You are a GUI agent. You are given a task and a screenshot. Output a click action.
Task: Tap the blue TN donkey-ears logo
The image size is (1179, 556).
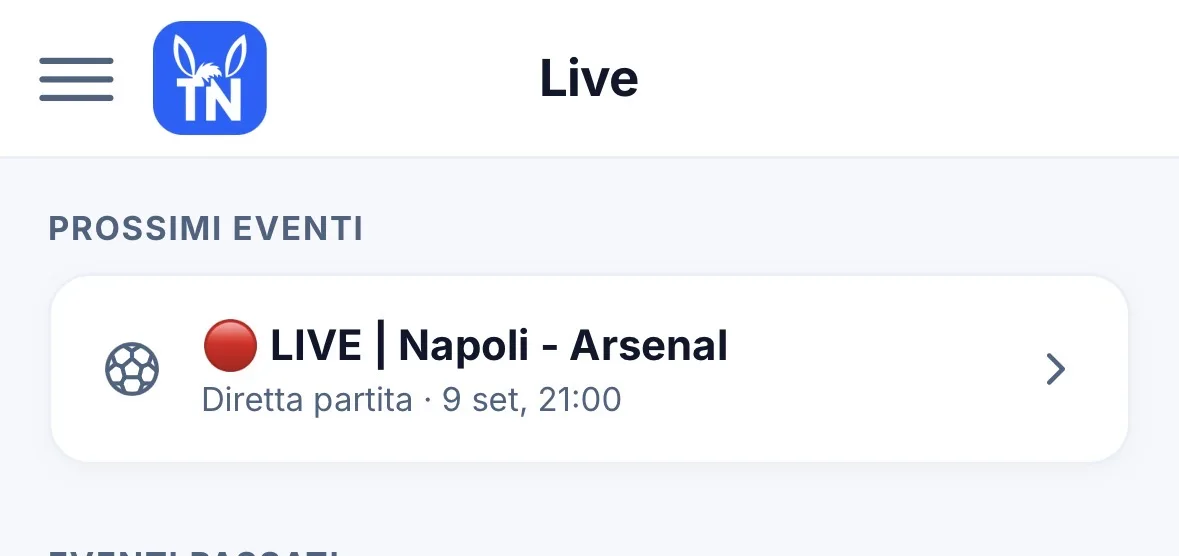210,78
